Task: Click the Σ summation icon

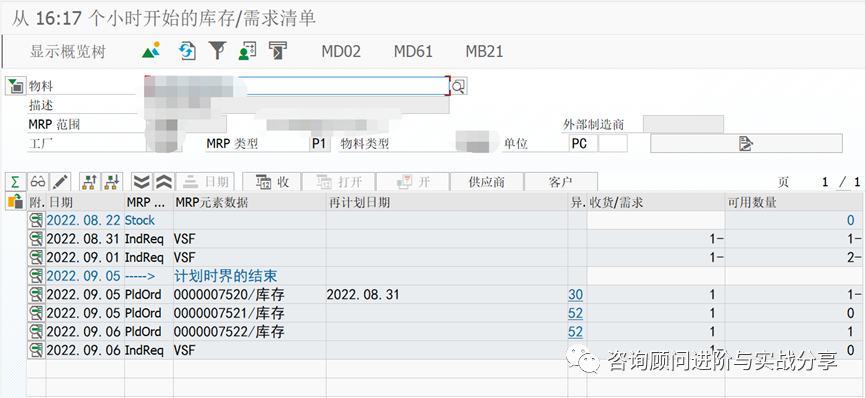Action: pos(16,182)
